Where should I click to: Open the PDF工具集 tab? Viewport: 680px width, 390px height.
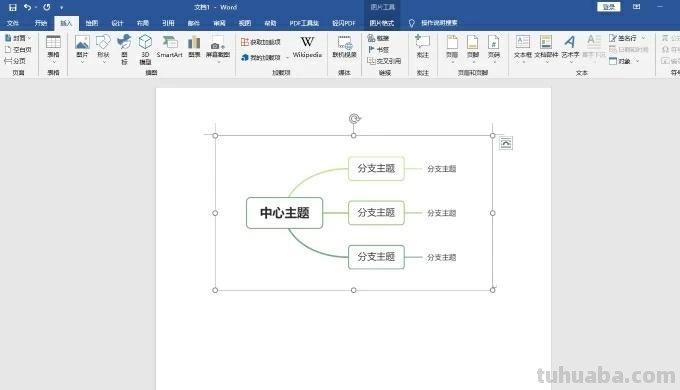point(304,23)
